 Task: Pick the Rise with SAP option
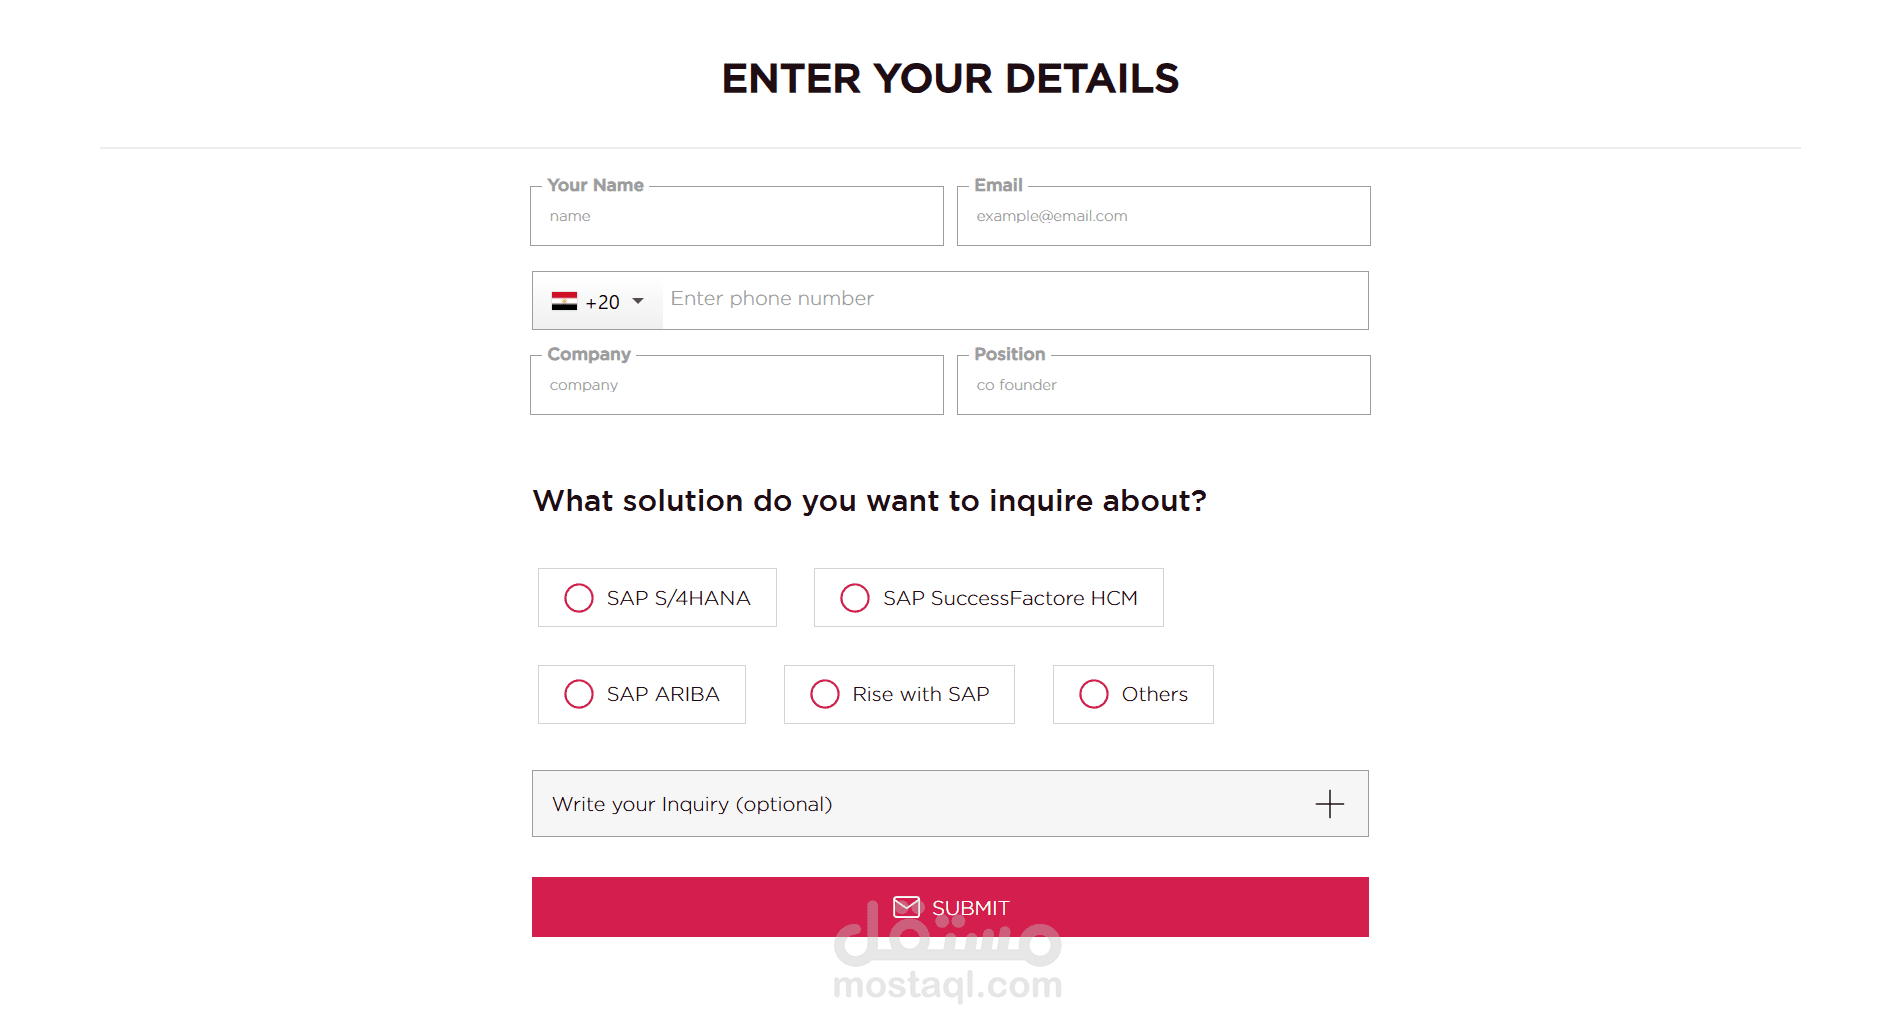coord(825,694)
